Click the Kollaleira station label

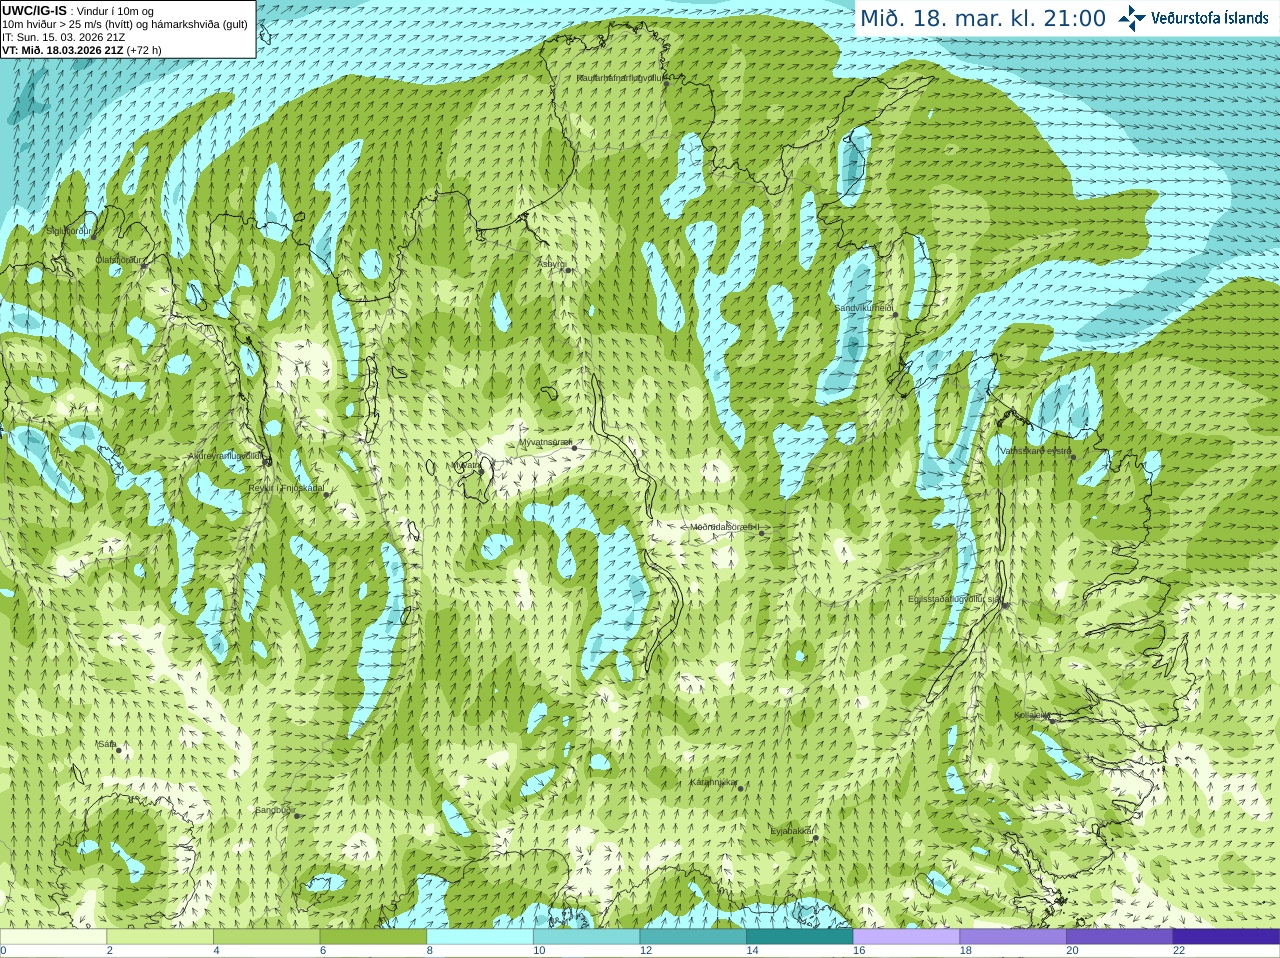1032,715
